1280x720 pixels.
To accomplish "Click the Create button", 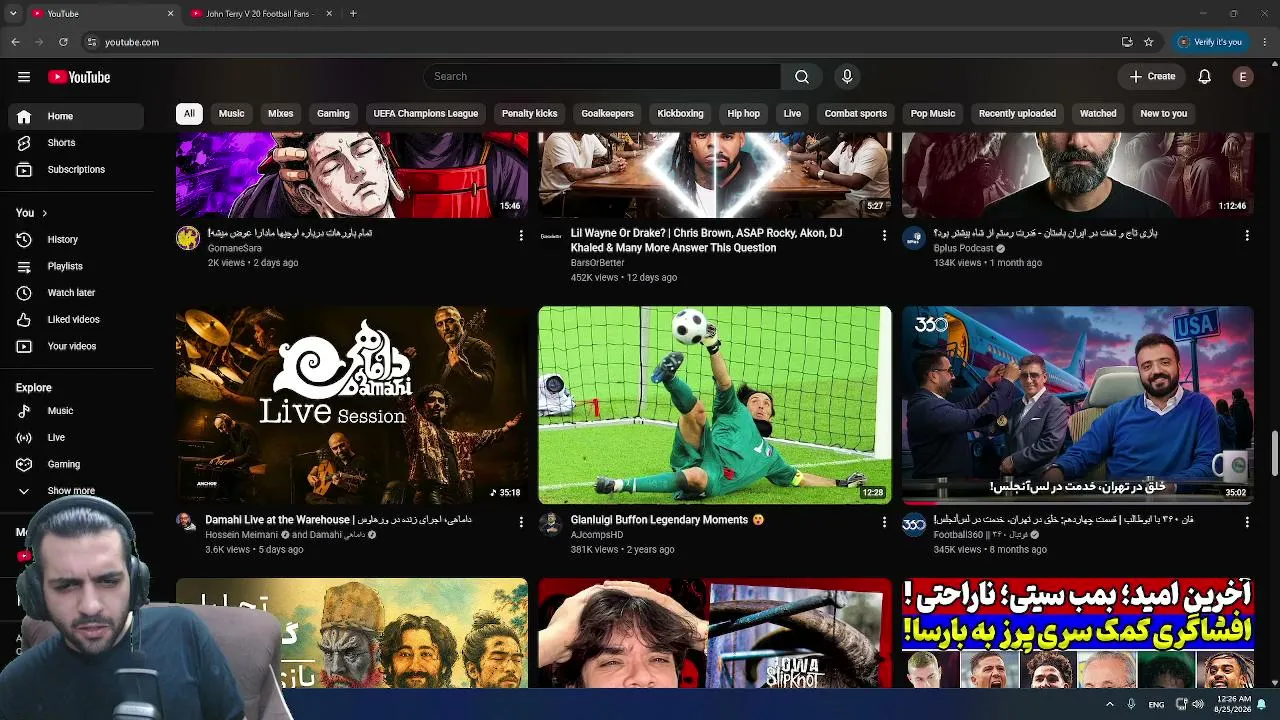I will click(1153, 76).
